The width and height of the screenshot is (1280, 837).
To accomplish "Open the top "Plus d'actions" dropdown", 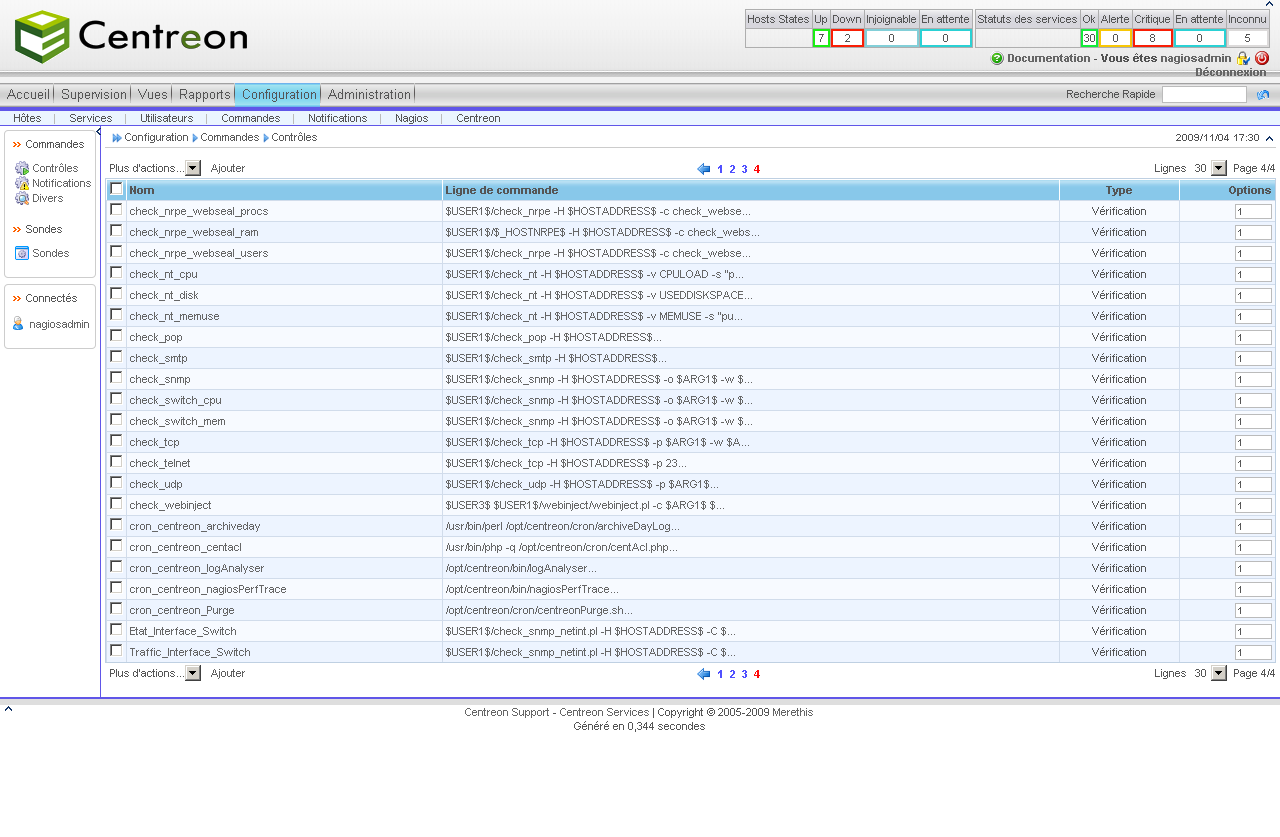I will (193, 169).
